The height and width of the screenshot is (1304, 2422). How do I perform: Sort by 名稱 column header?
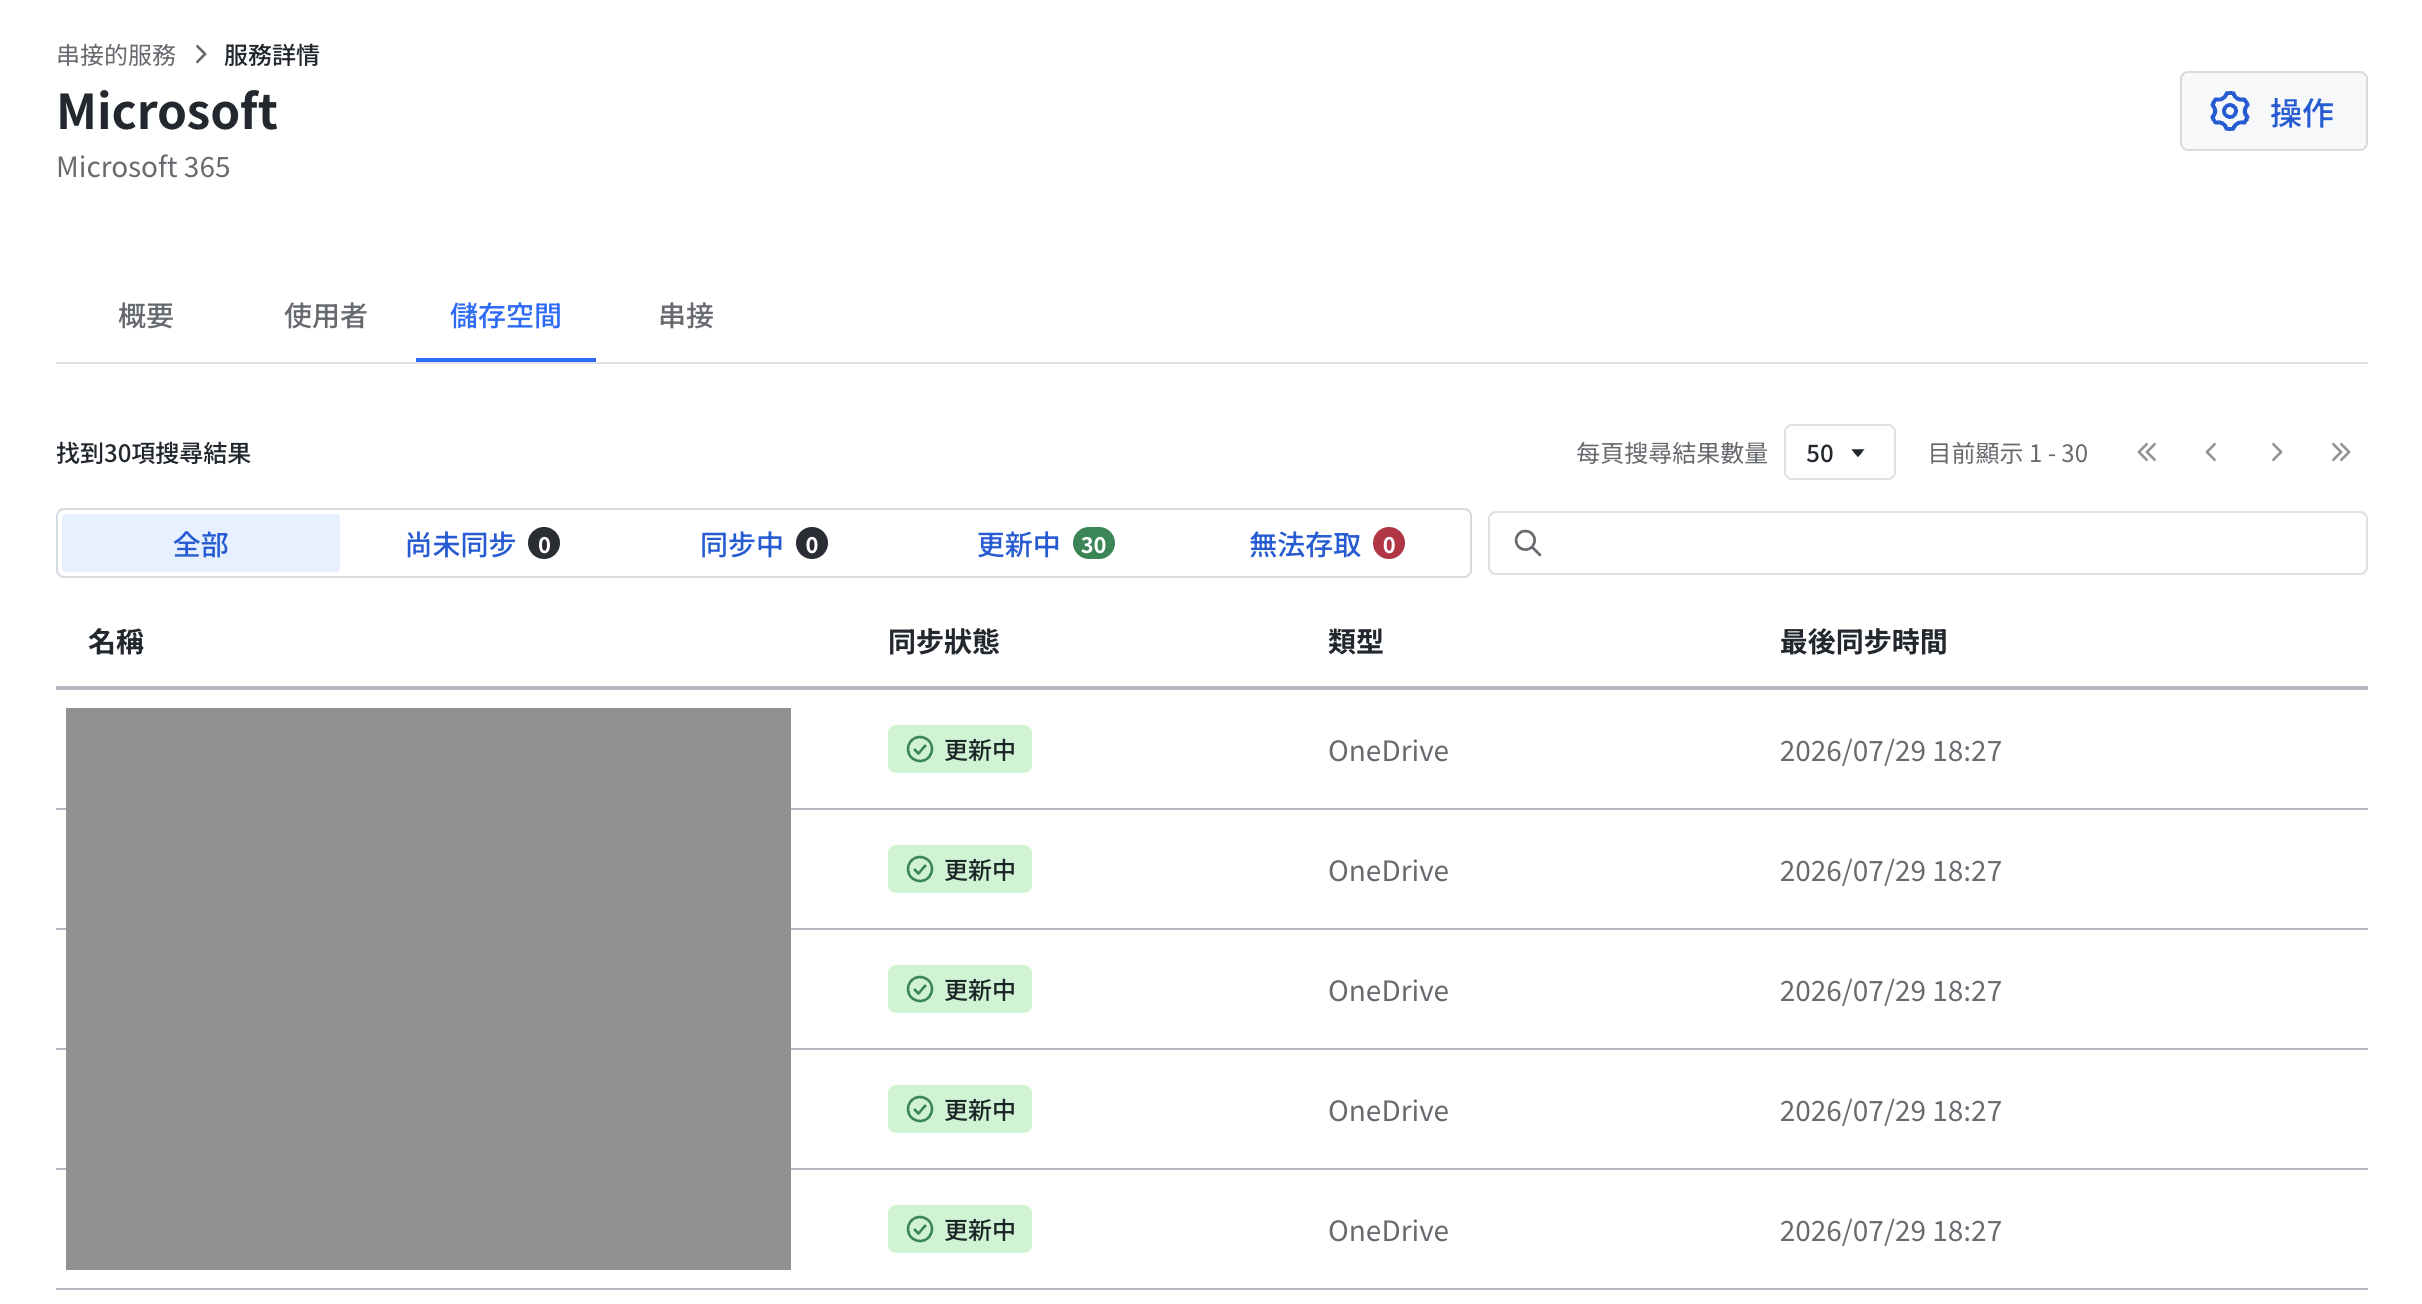(116, 642)
